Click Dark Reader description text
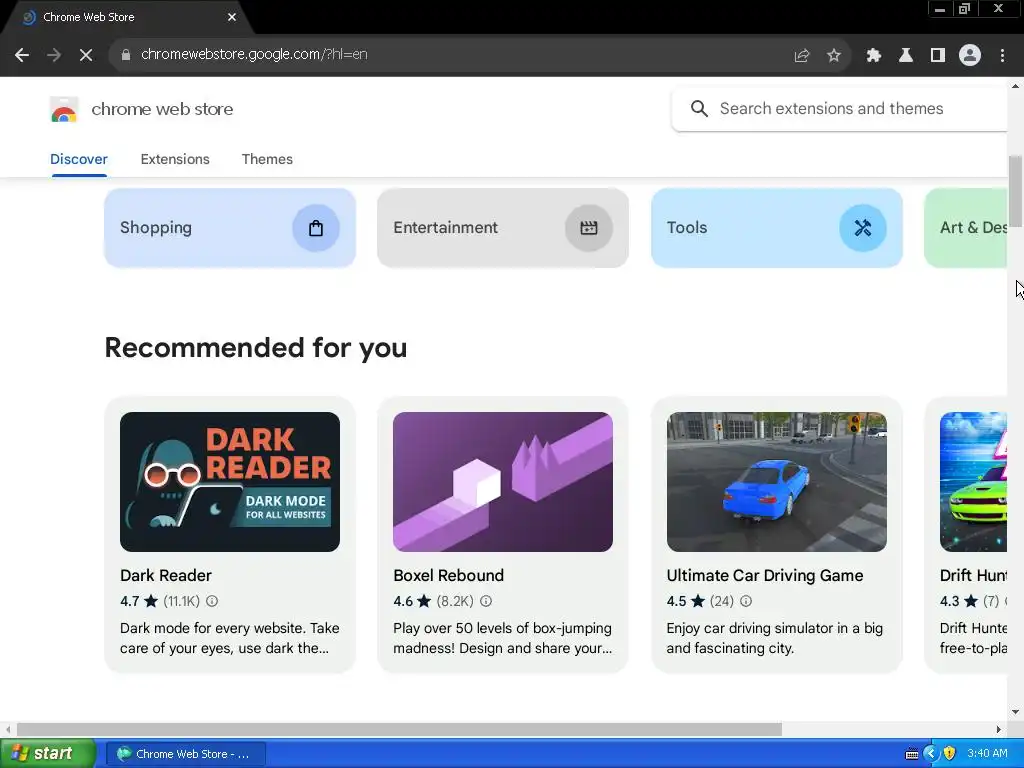 (x=230, y=638)
